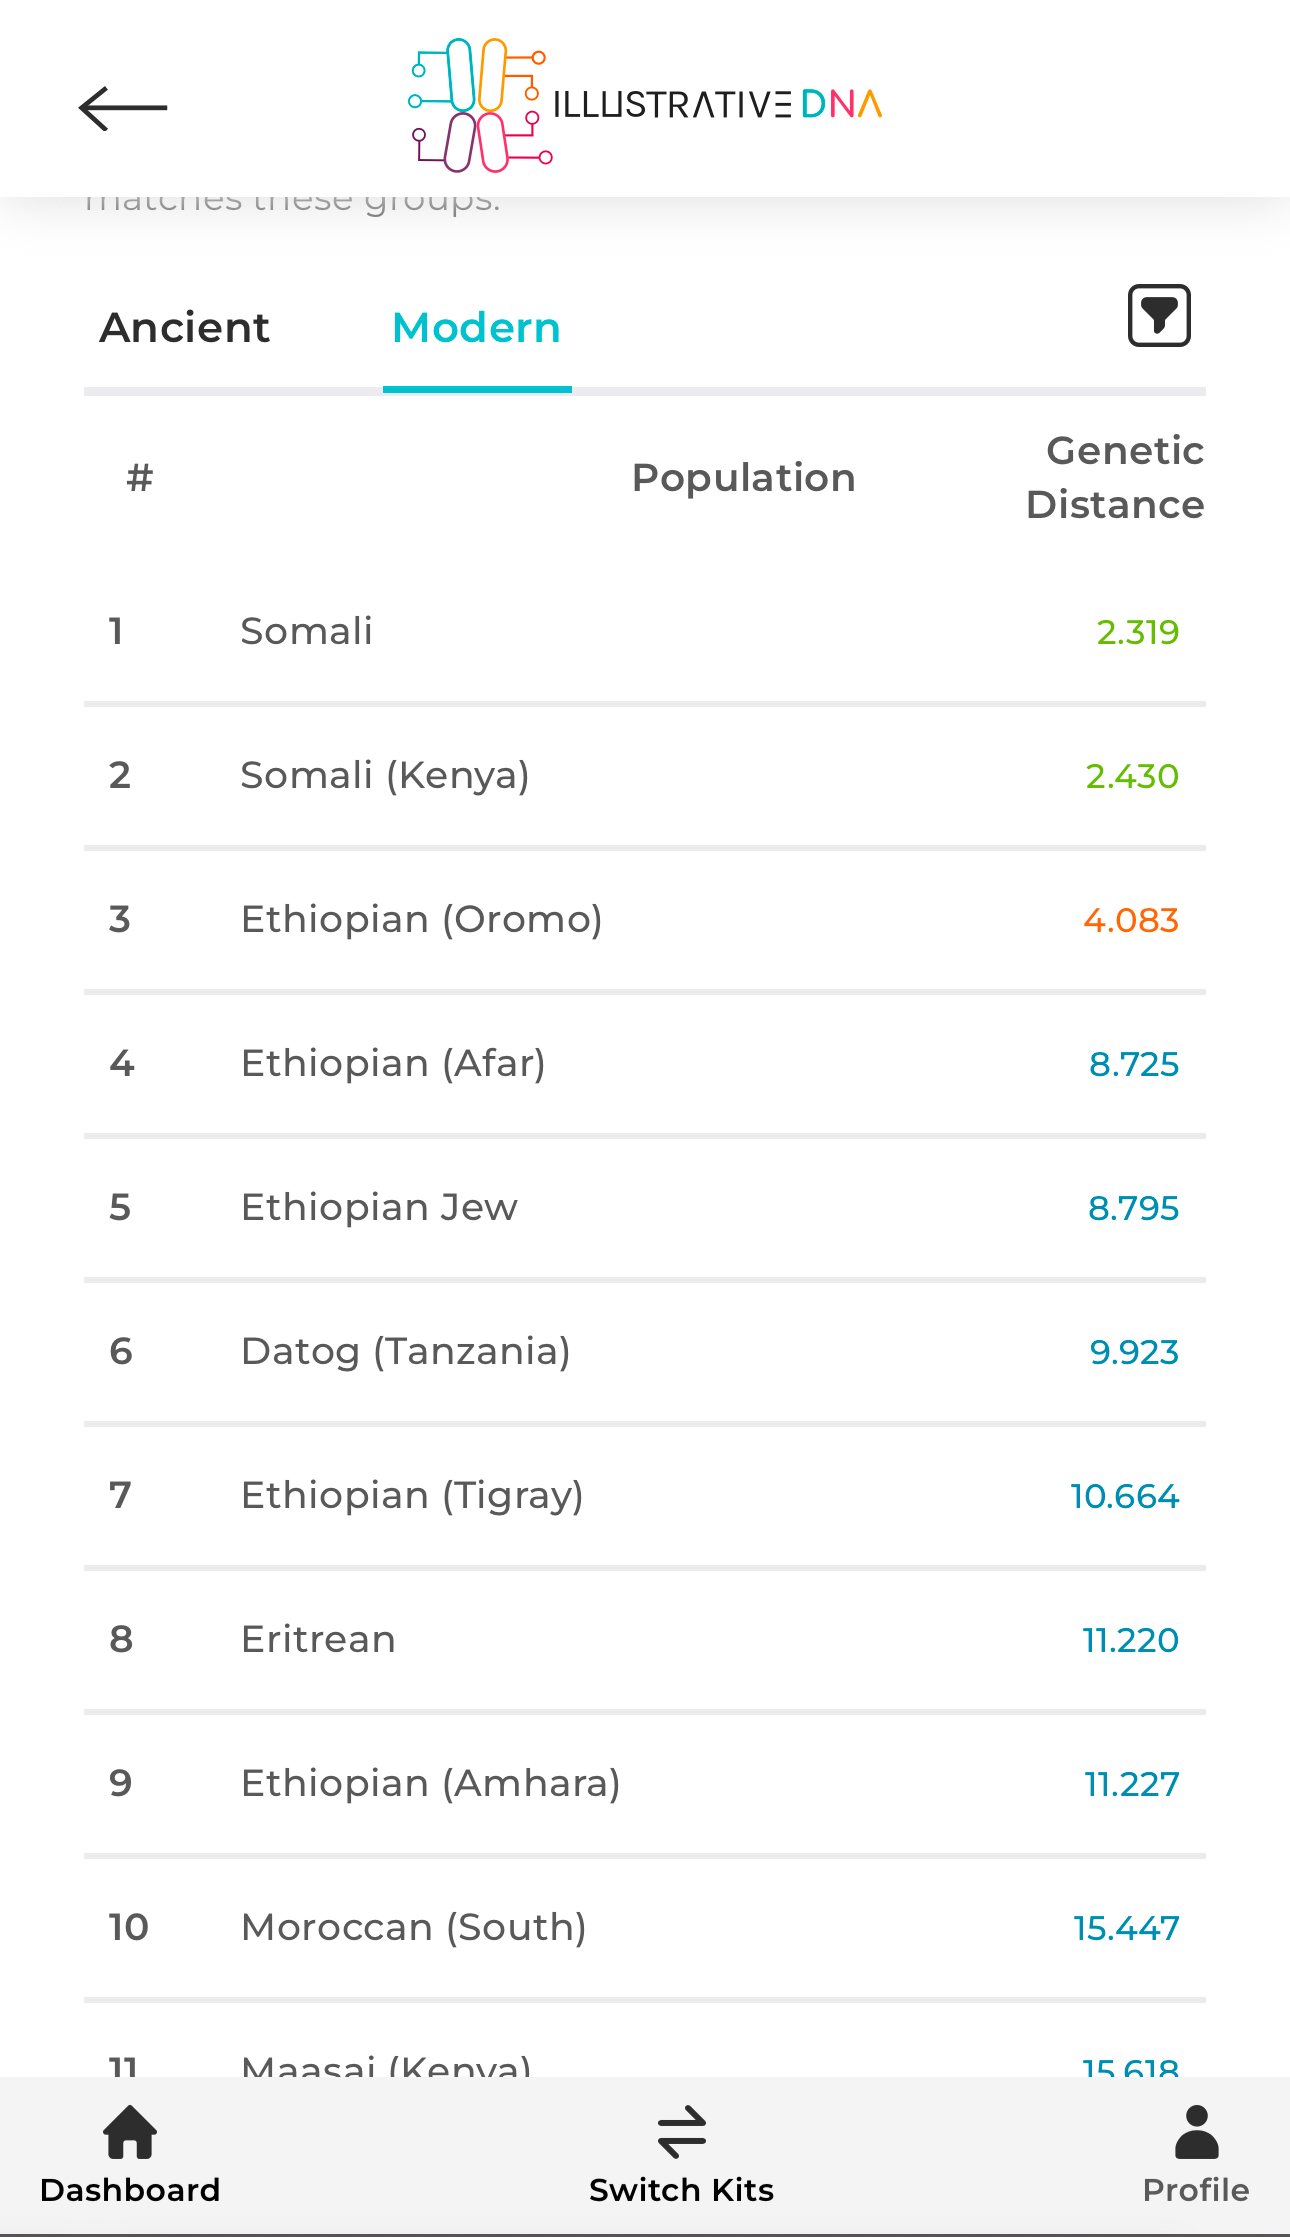Screen dimensions: 1290x2237
Task: Select Ethiopian (Oromo) row
Action: 645,920
